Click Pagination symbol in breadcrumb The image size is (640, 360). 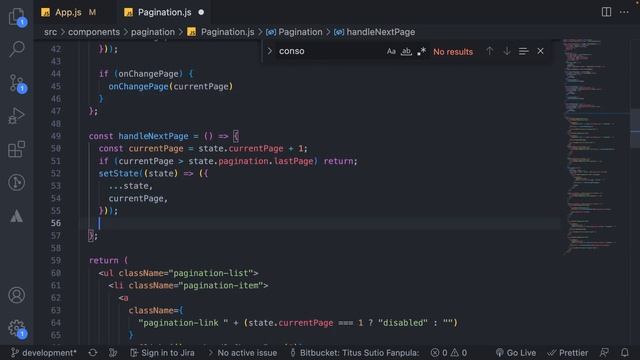point(300,32)
